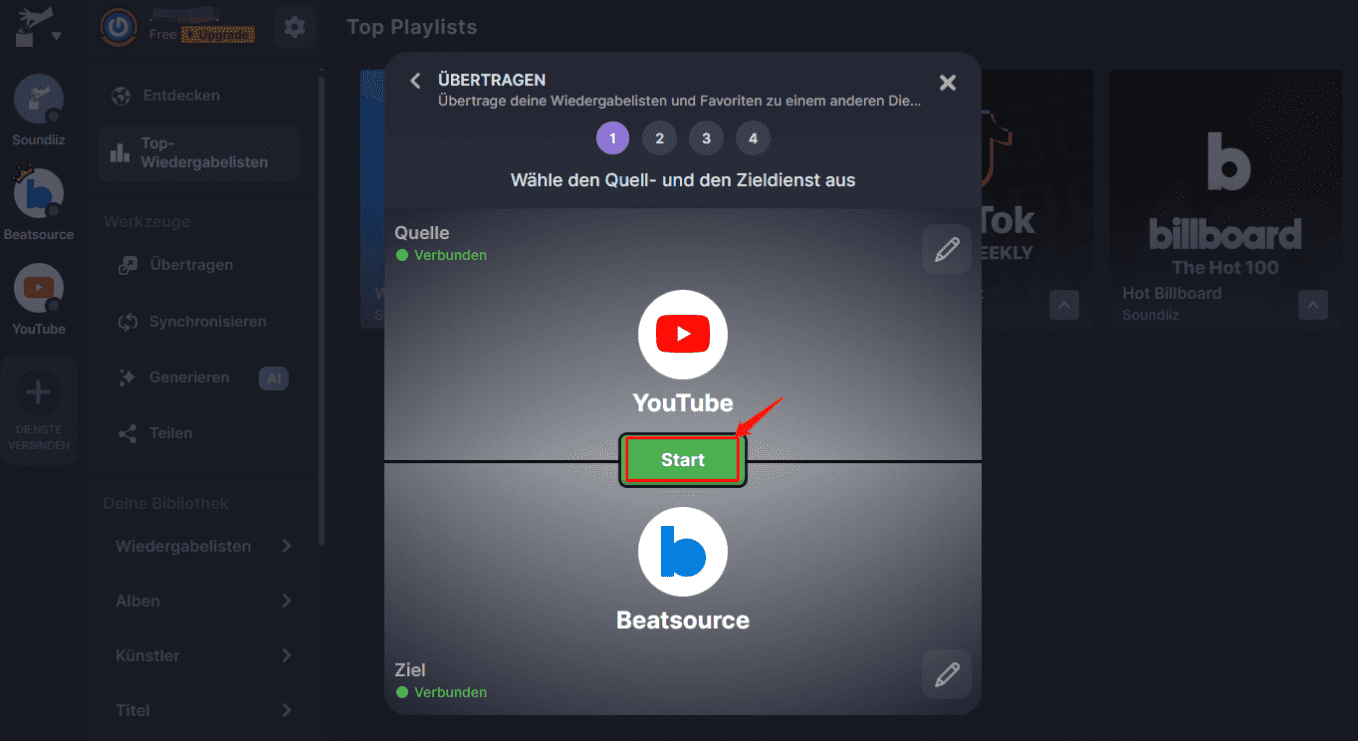Click the Top Playlists heading

[412, 27]
